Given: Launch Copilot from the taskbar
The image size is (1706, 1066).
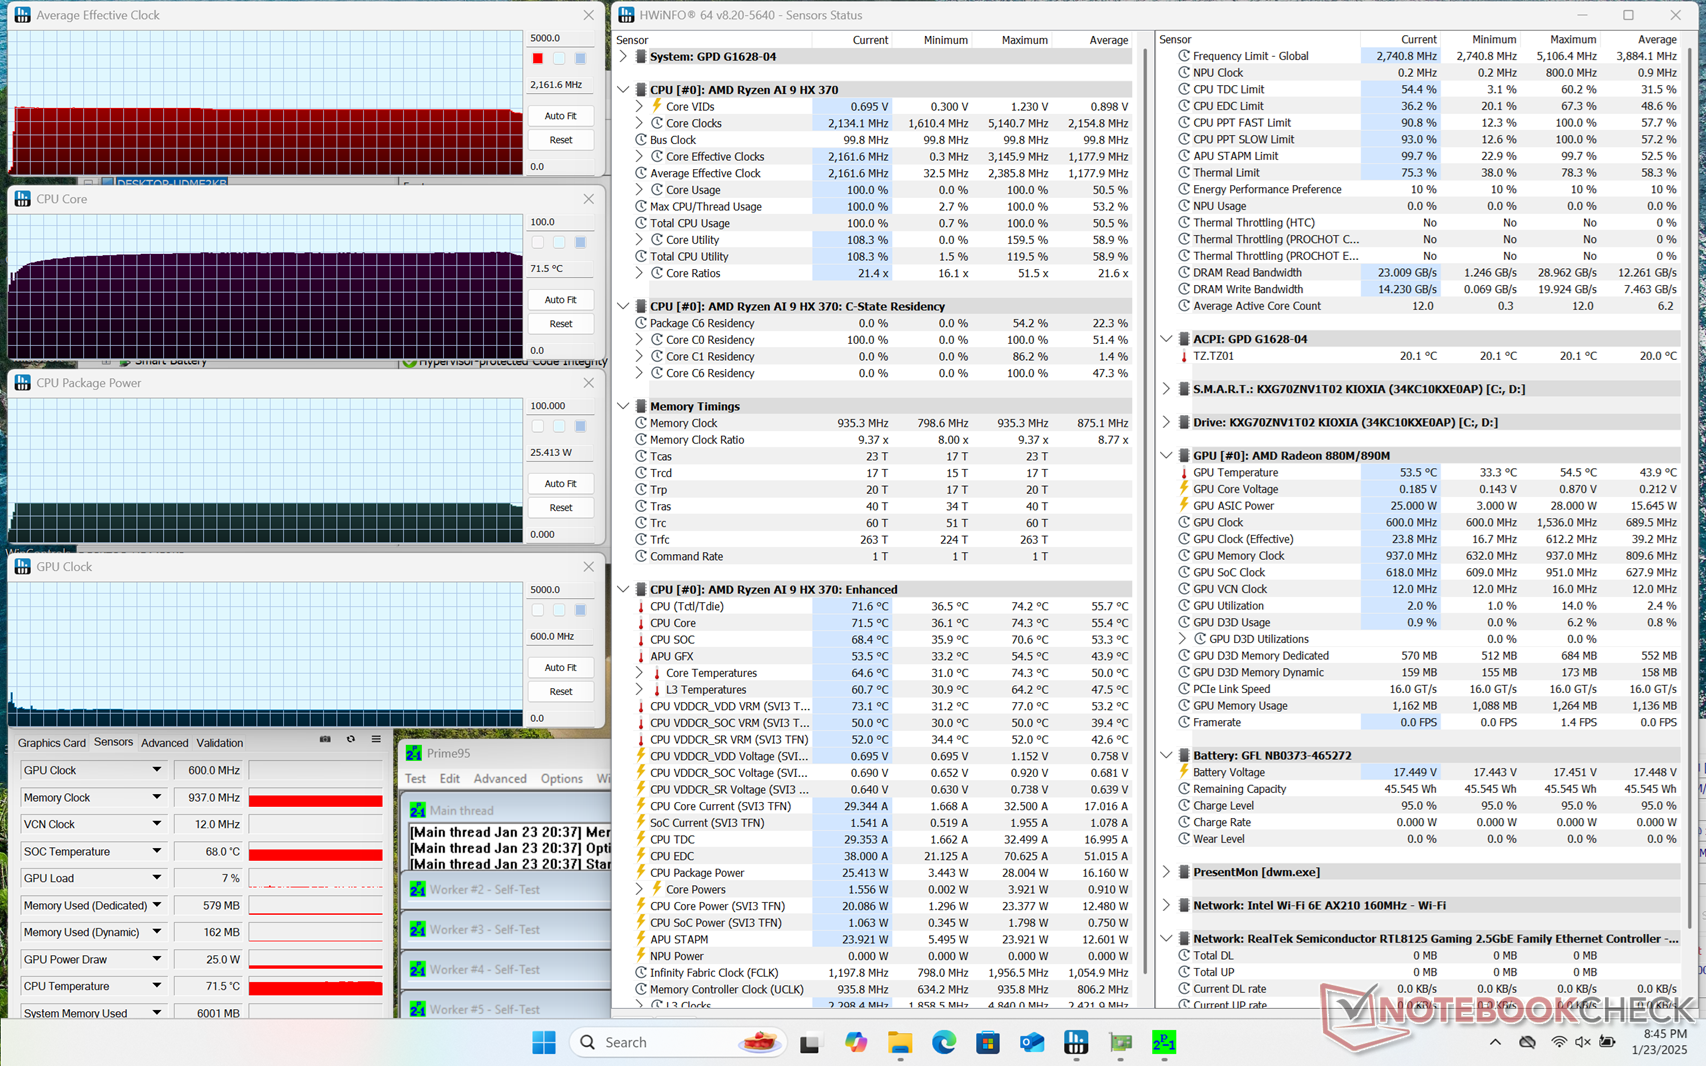Looking at the screenshot, I should click(x=855, y=1042).
